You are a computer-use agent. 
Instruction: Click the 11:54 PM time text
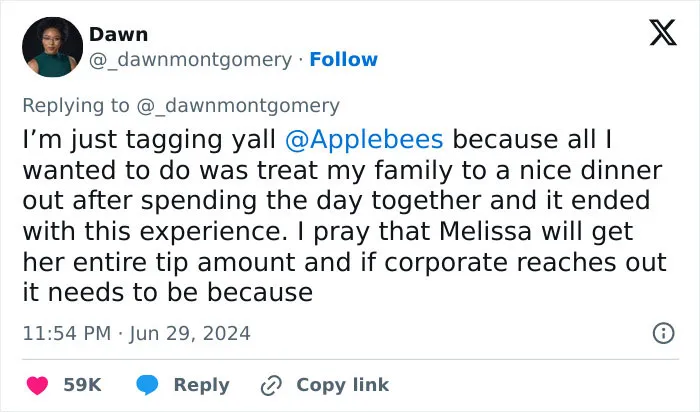[x=67, y=333]
